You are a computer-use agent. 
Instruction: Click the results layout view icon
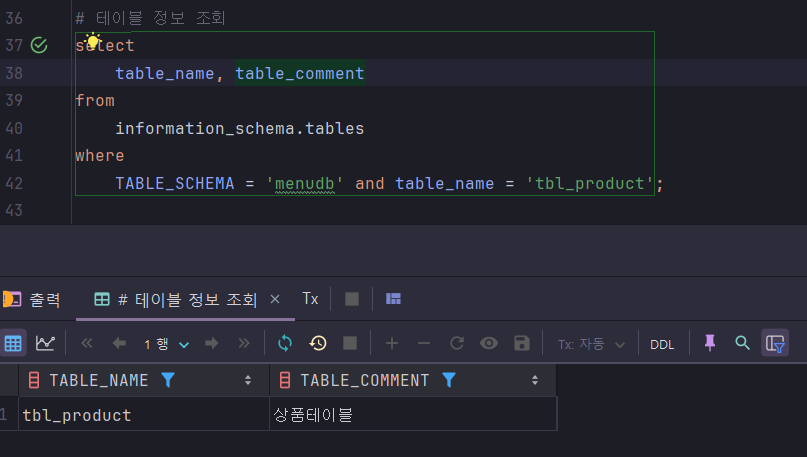click(393, 299)
